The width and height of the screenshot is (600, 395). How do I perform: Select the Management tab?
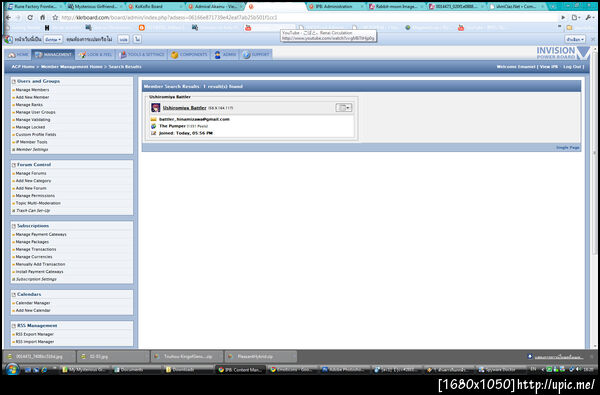coord(53,55)
